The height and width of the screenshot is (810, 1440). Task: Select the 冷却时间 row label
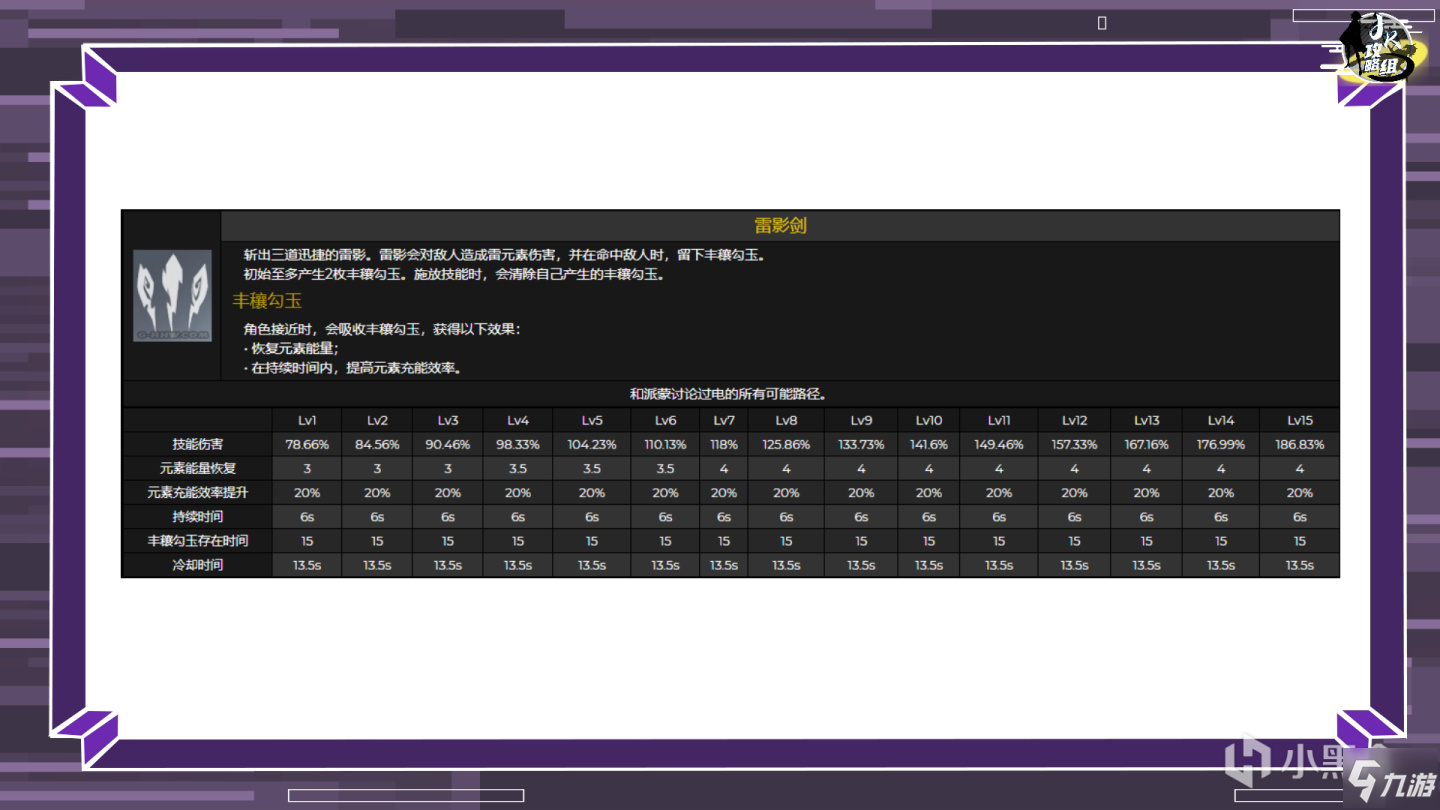(x=197, y=565)
